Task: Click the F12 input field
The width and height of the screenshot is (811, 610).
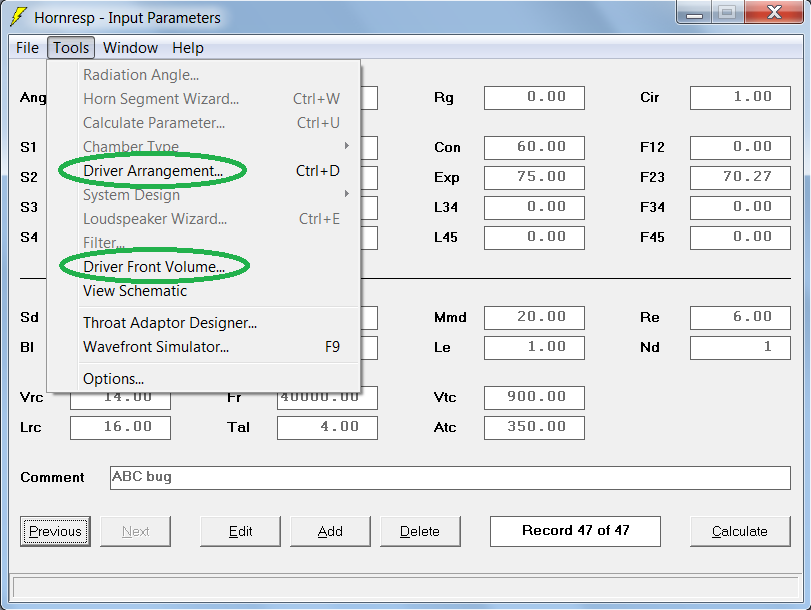Action: [740, 148]
